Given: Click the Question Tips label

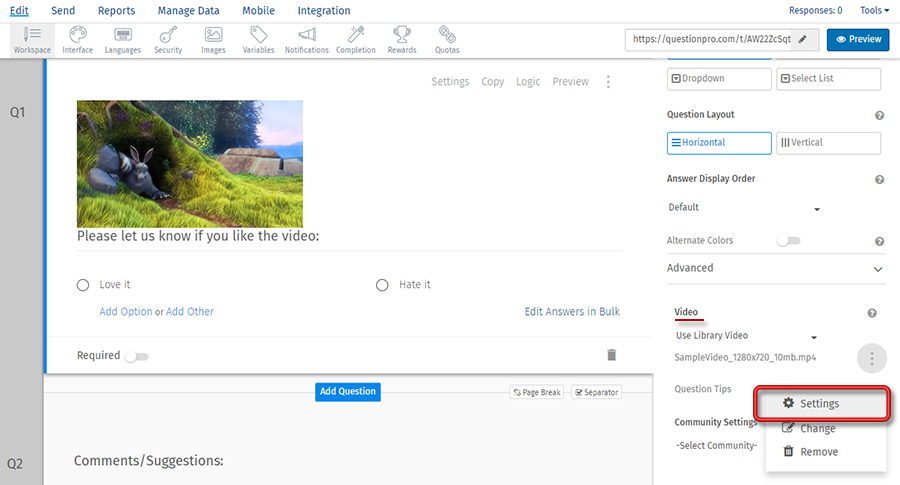Looking at the screenshot, I should (x=703, y=389).
